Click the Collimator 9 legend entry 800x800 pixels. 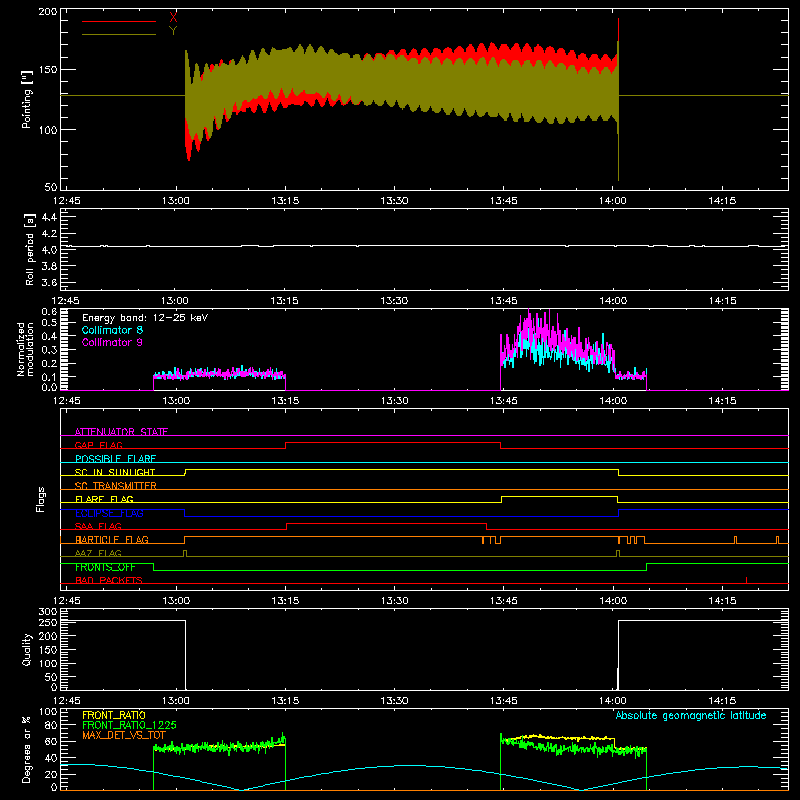click(x=112, y=342)
